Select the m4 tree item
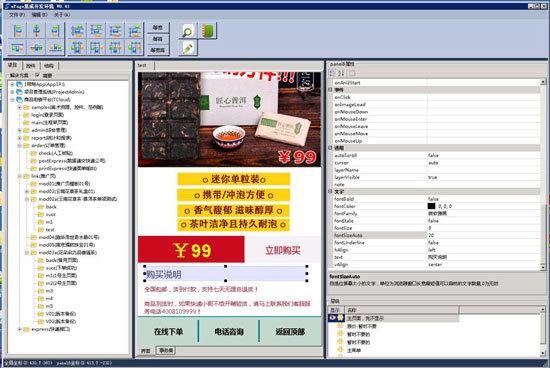This screenshot has height=368, width=550. click(49, 298)
